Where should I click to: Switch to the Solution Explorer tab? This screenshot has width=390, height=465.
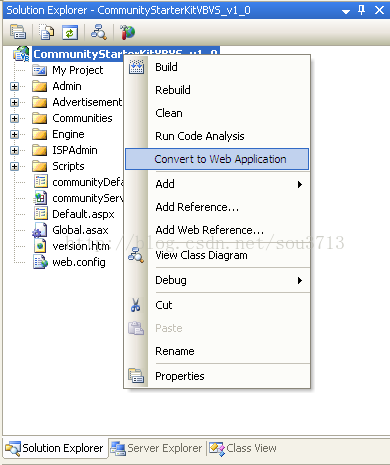coord(55,448)
